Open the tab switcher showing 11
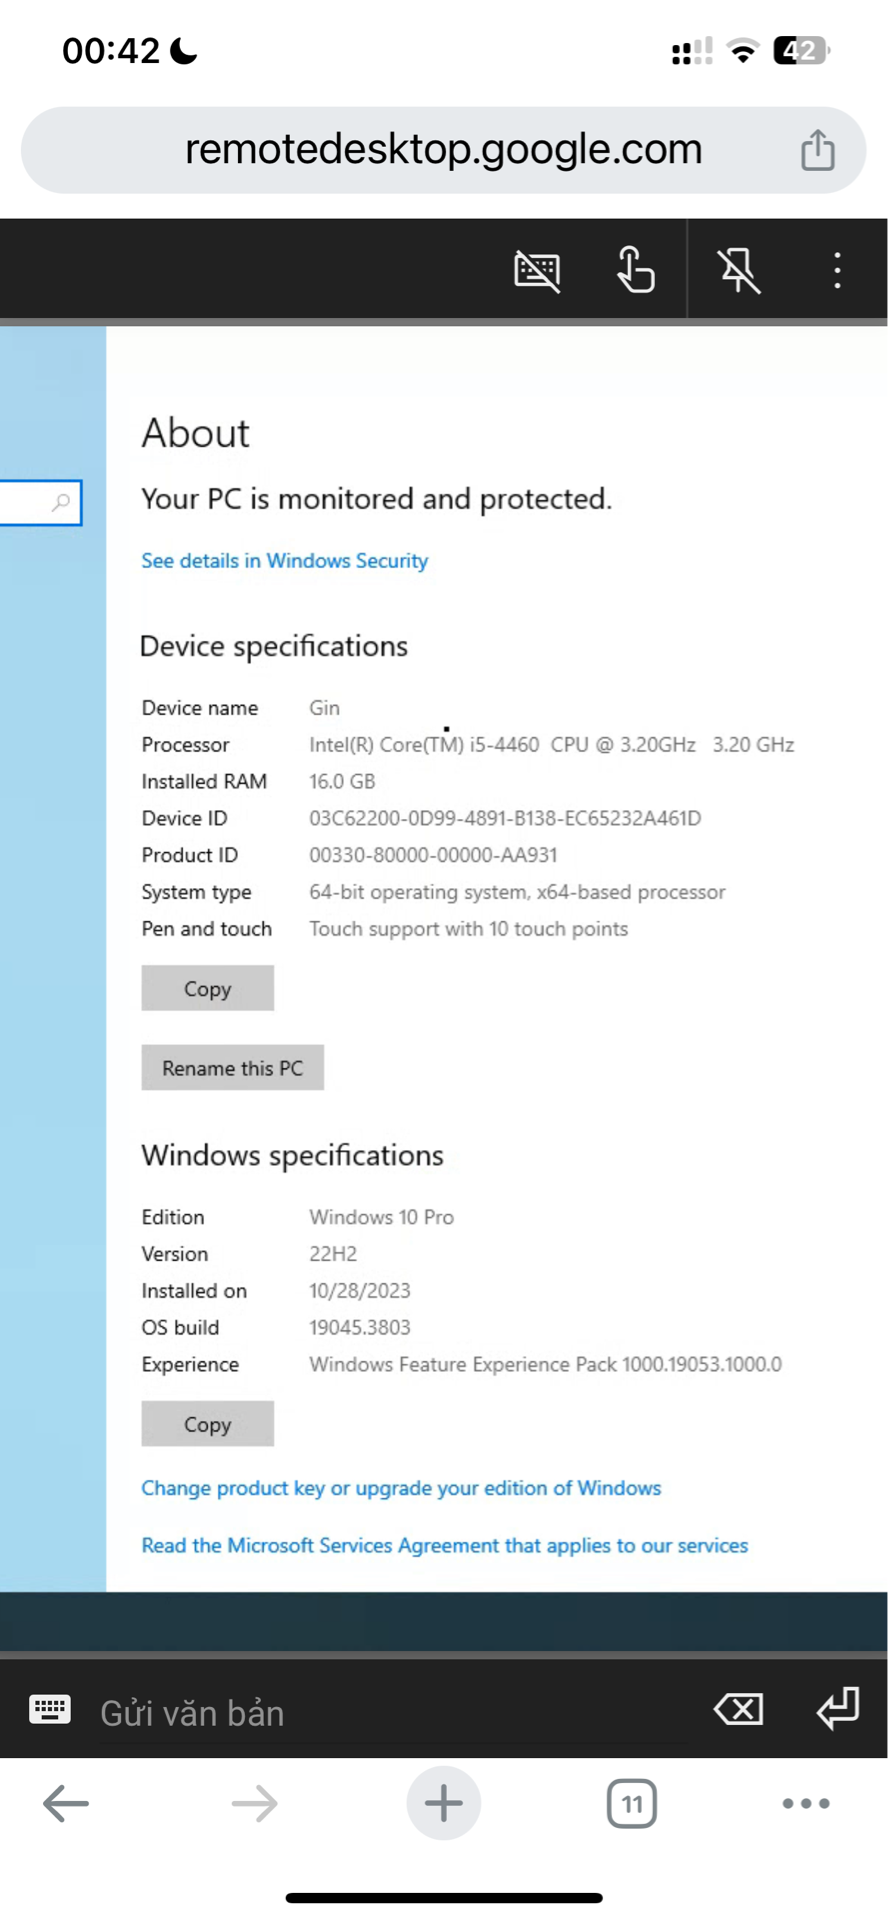This screenshot has height=1920, width=888. pyautogui.click(x=632, y=1804)
